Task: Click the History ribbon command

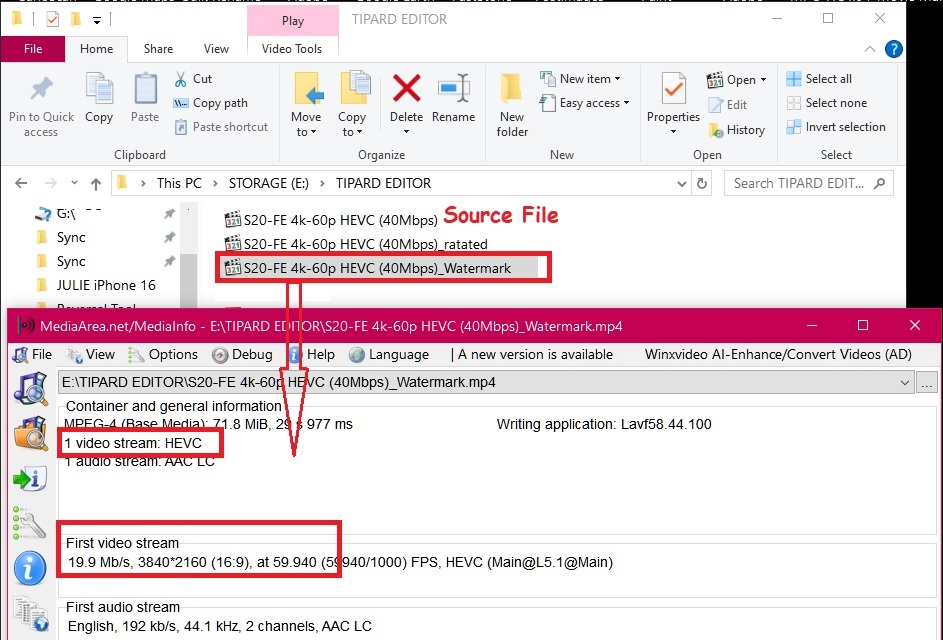Action: pyautogui.click(x=737, y=130)
